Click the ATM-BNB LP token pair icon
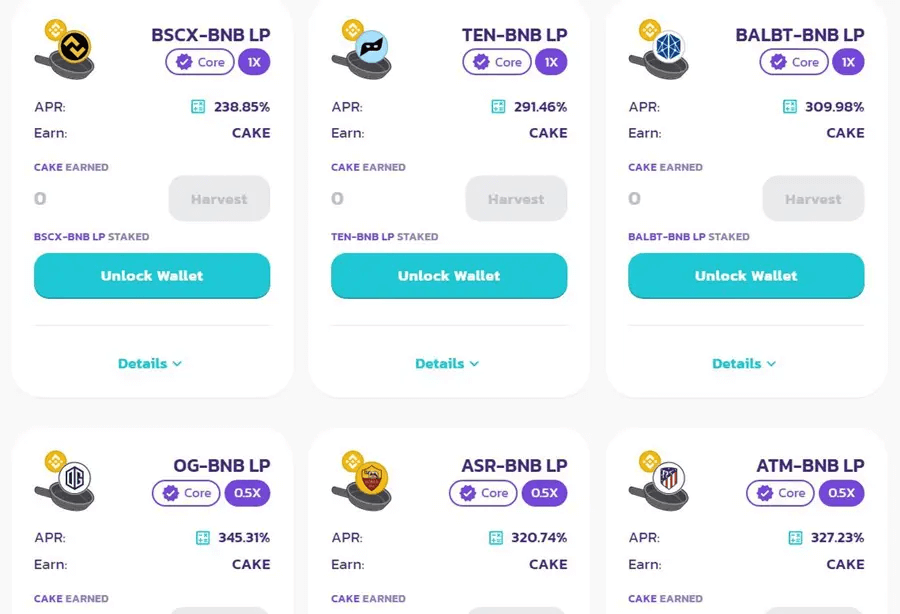This screenshot has height=614, width=900. (x=657, y=479)
